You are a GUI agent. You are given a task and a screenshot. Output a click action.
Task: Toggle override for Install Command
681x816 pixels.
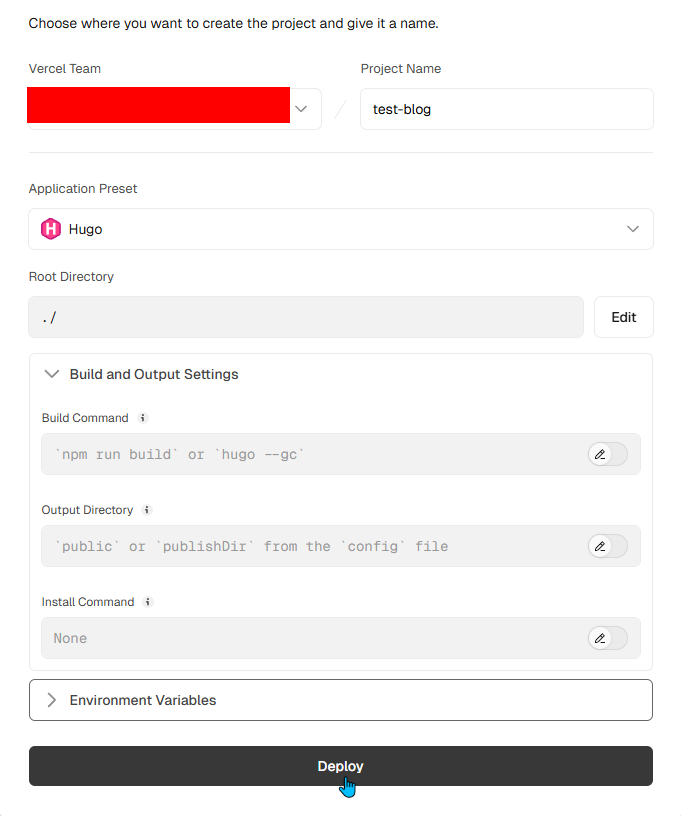pyautogui.click(x=608, y=639)
